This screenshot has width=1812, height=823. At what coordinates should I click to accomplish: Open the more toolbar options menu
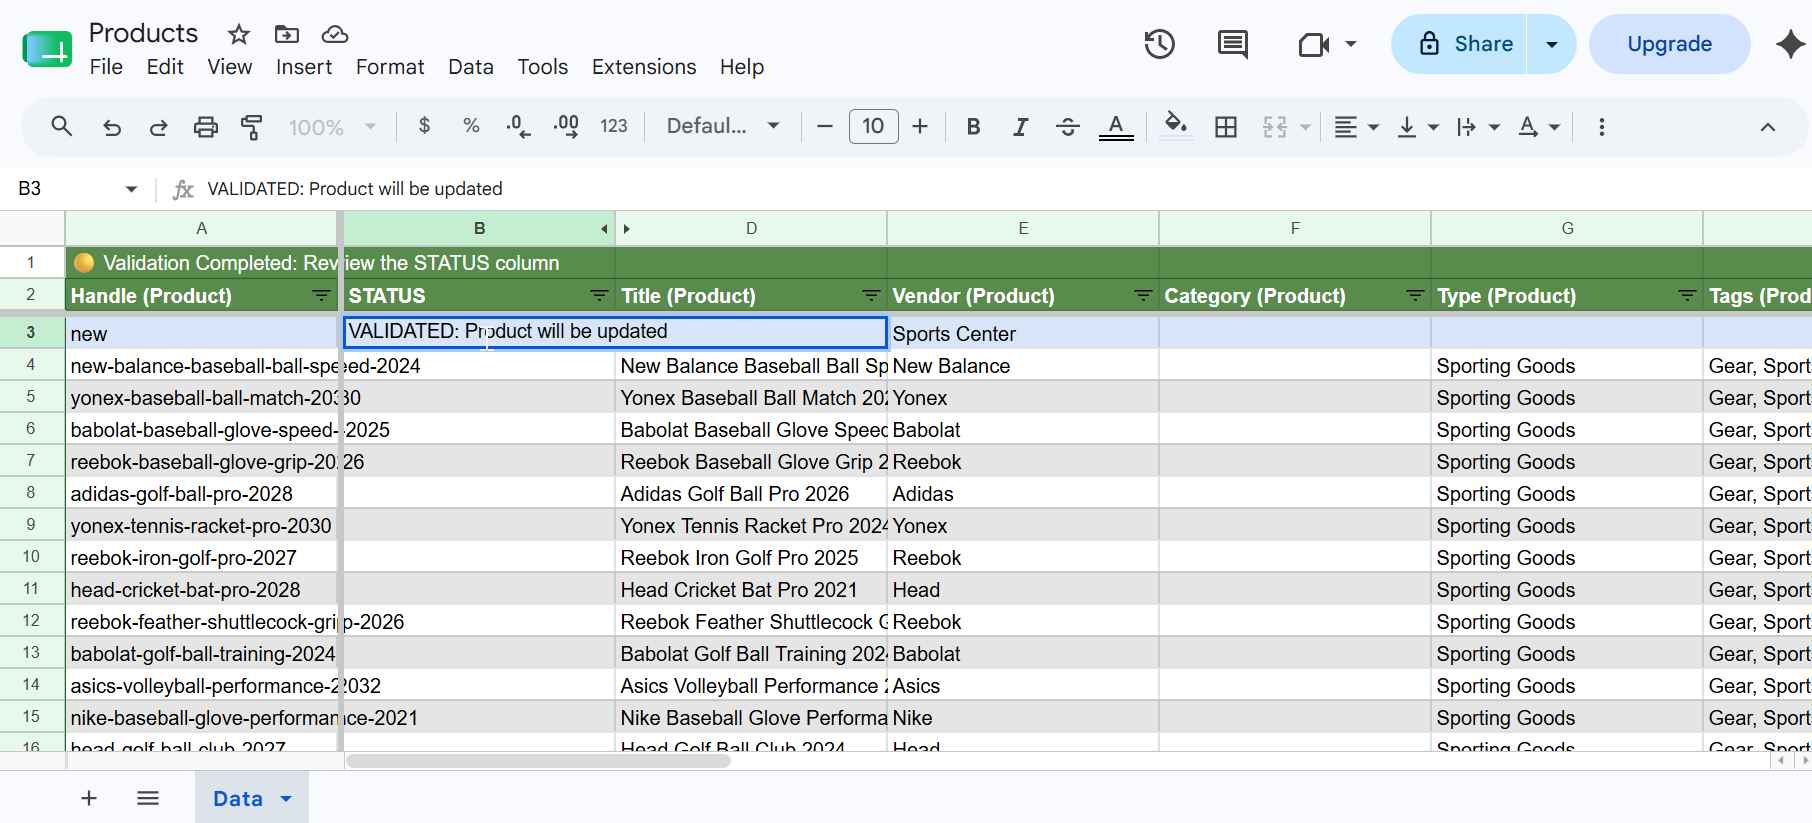(1602, 127)
